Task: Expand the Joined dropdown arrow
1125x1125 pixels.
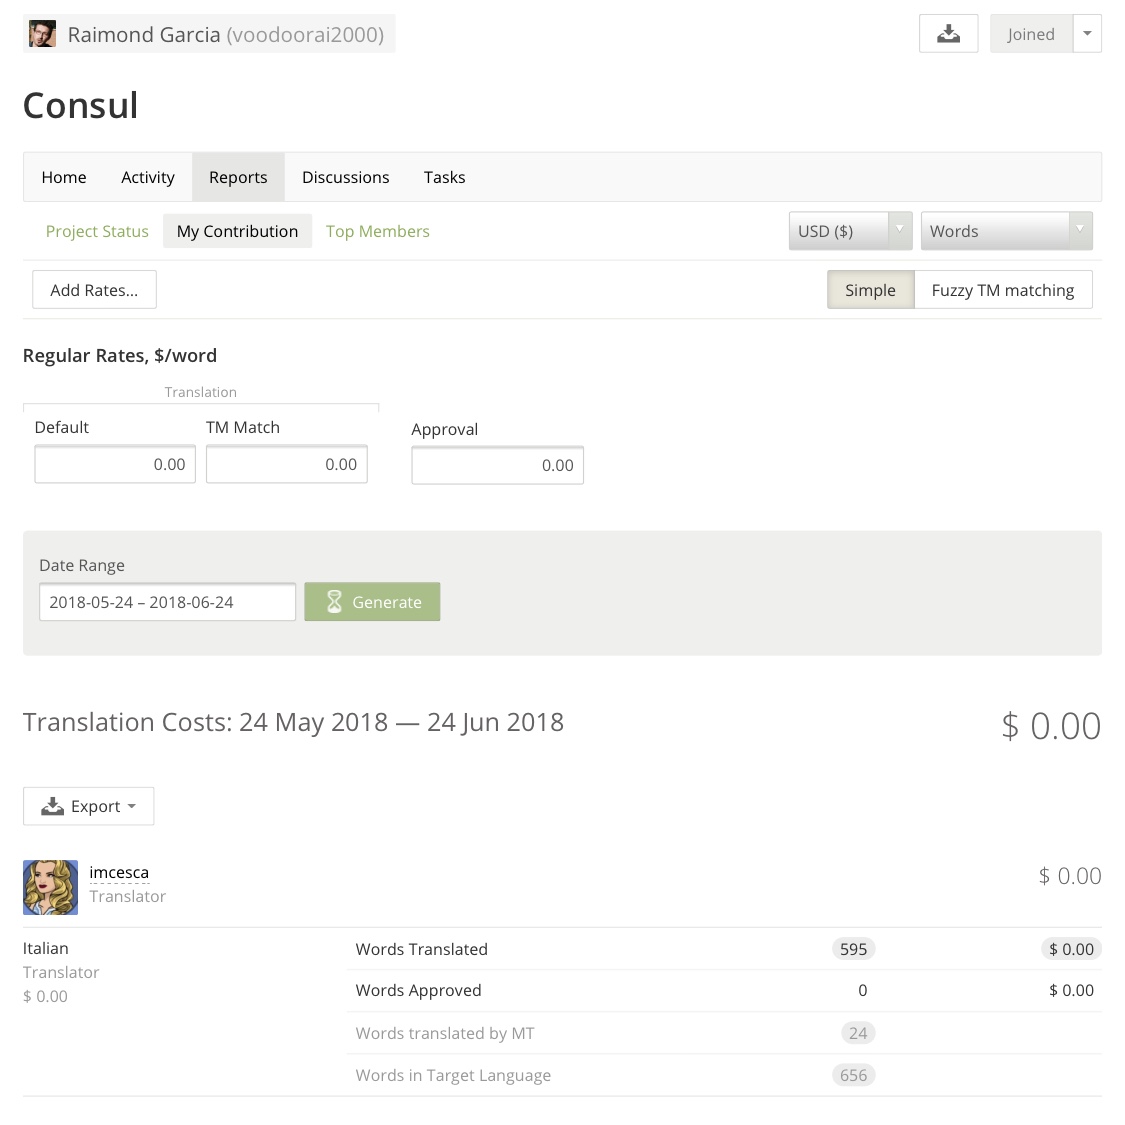Action: pyautogui.click(x=1087, y=34)
